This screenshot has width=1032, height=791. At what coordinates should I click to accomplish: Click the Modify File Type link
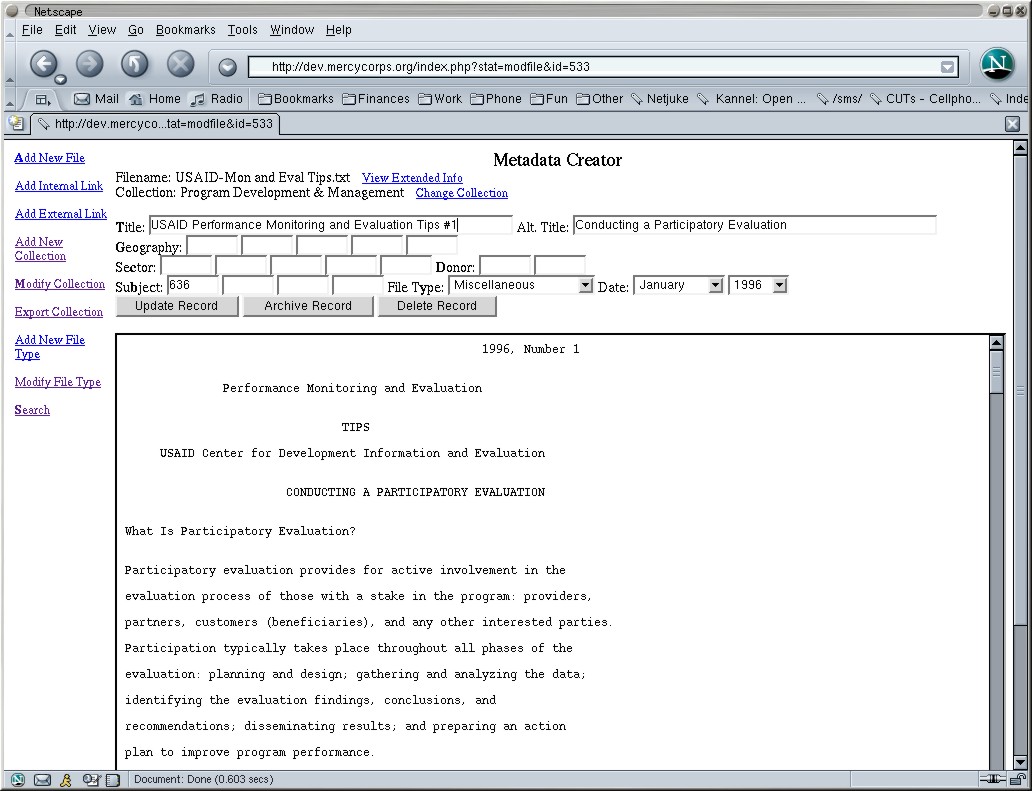[58, 382]
